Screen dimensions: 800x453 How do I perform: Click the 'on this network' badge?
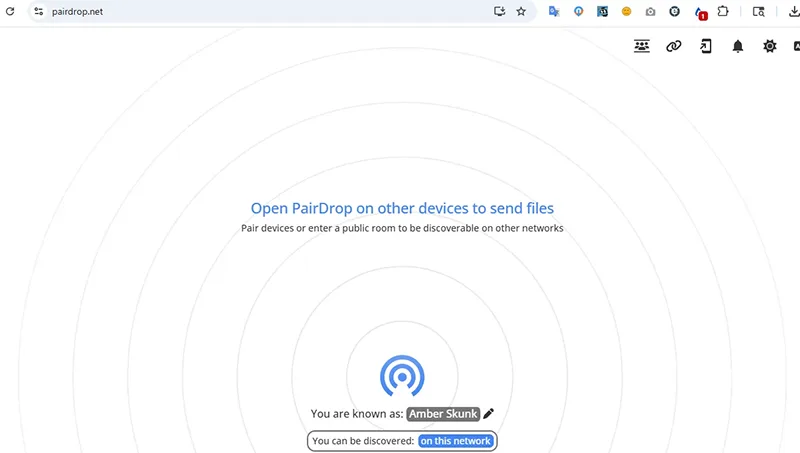click(x=456, y=441)
